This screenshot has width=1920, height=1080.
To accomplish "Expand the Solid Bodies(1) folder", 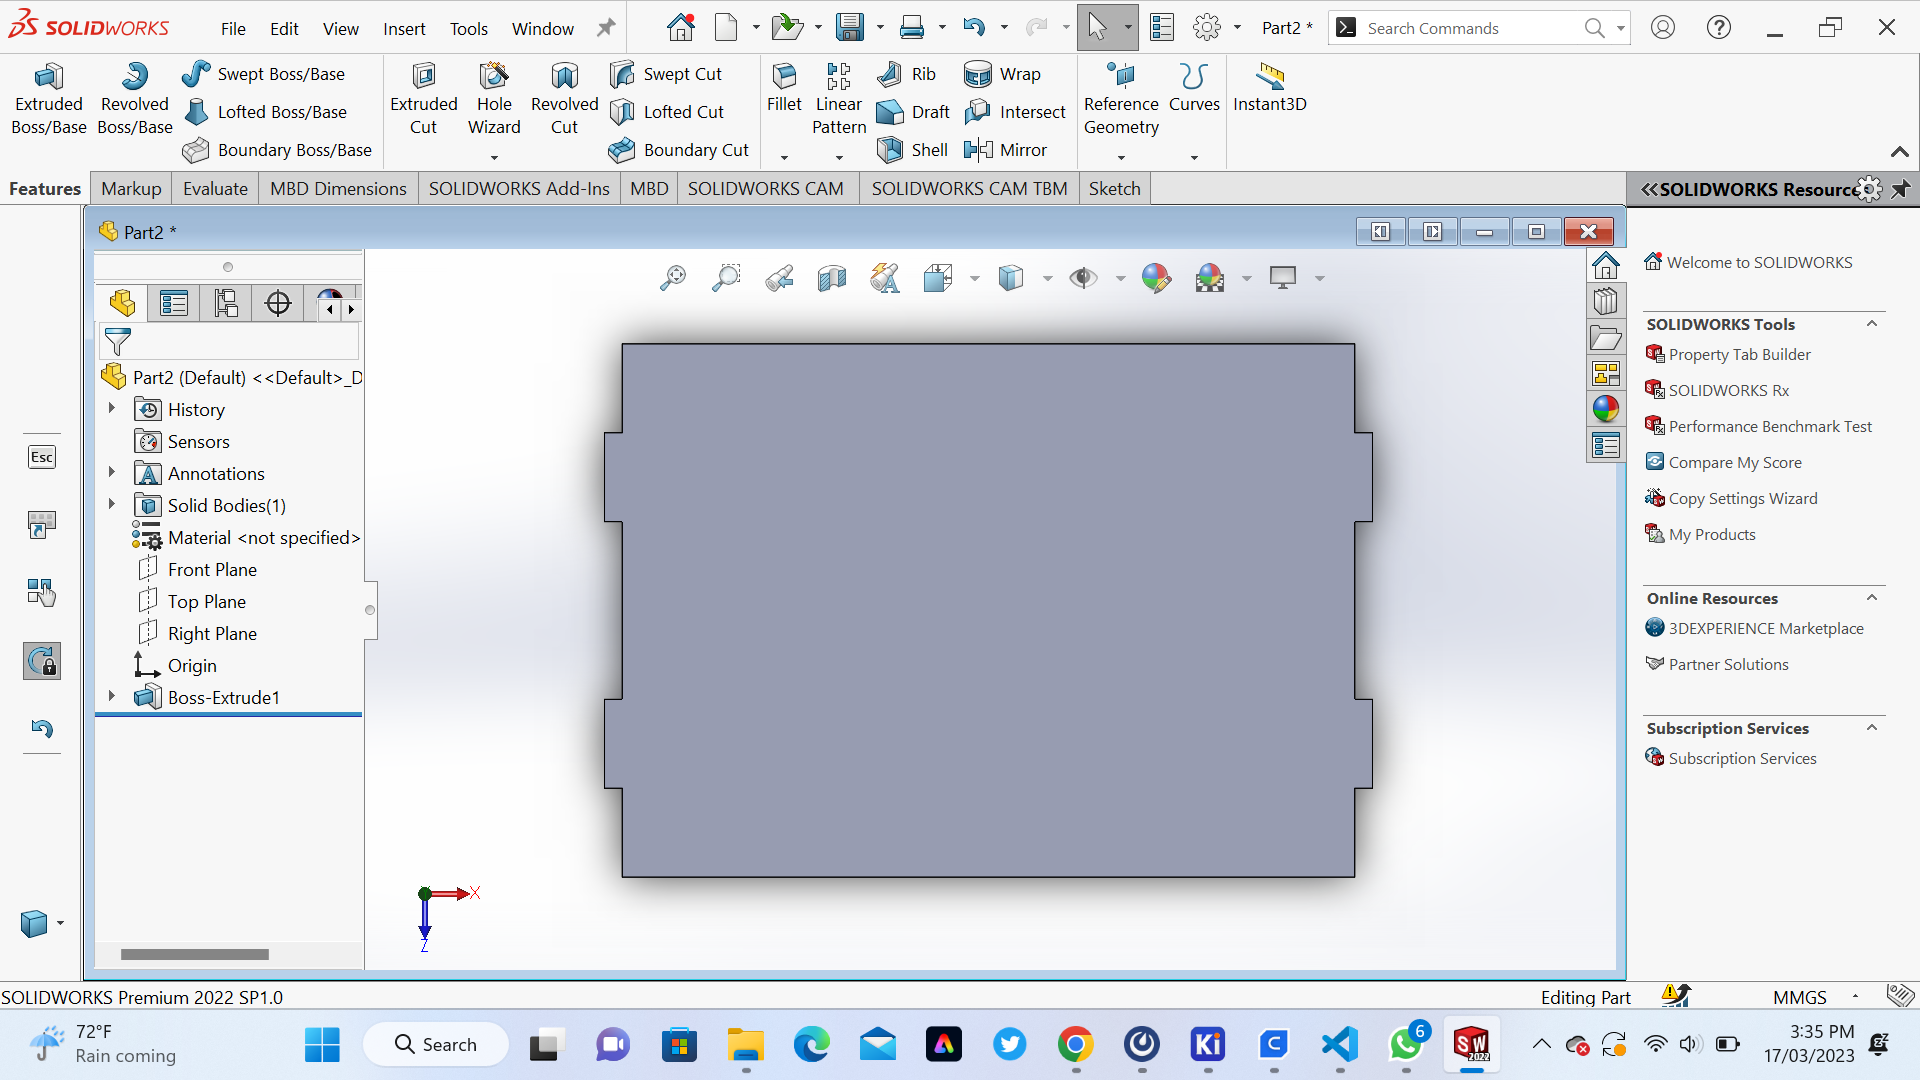I will (112, 505).
